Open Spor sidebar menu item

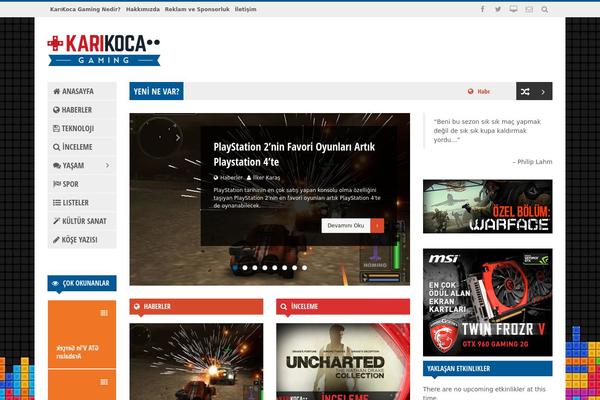(x=82, y=184)
